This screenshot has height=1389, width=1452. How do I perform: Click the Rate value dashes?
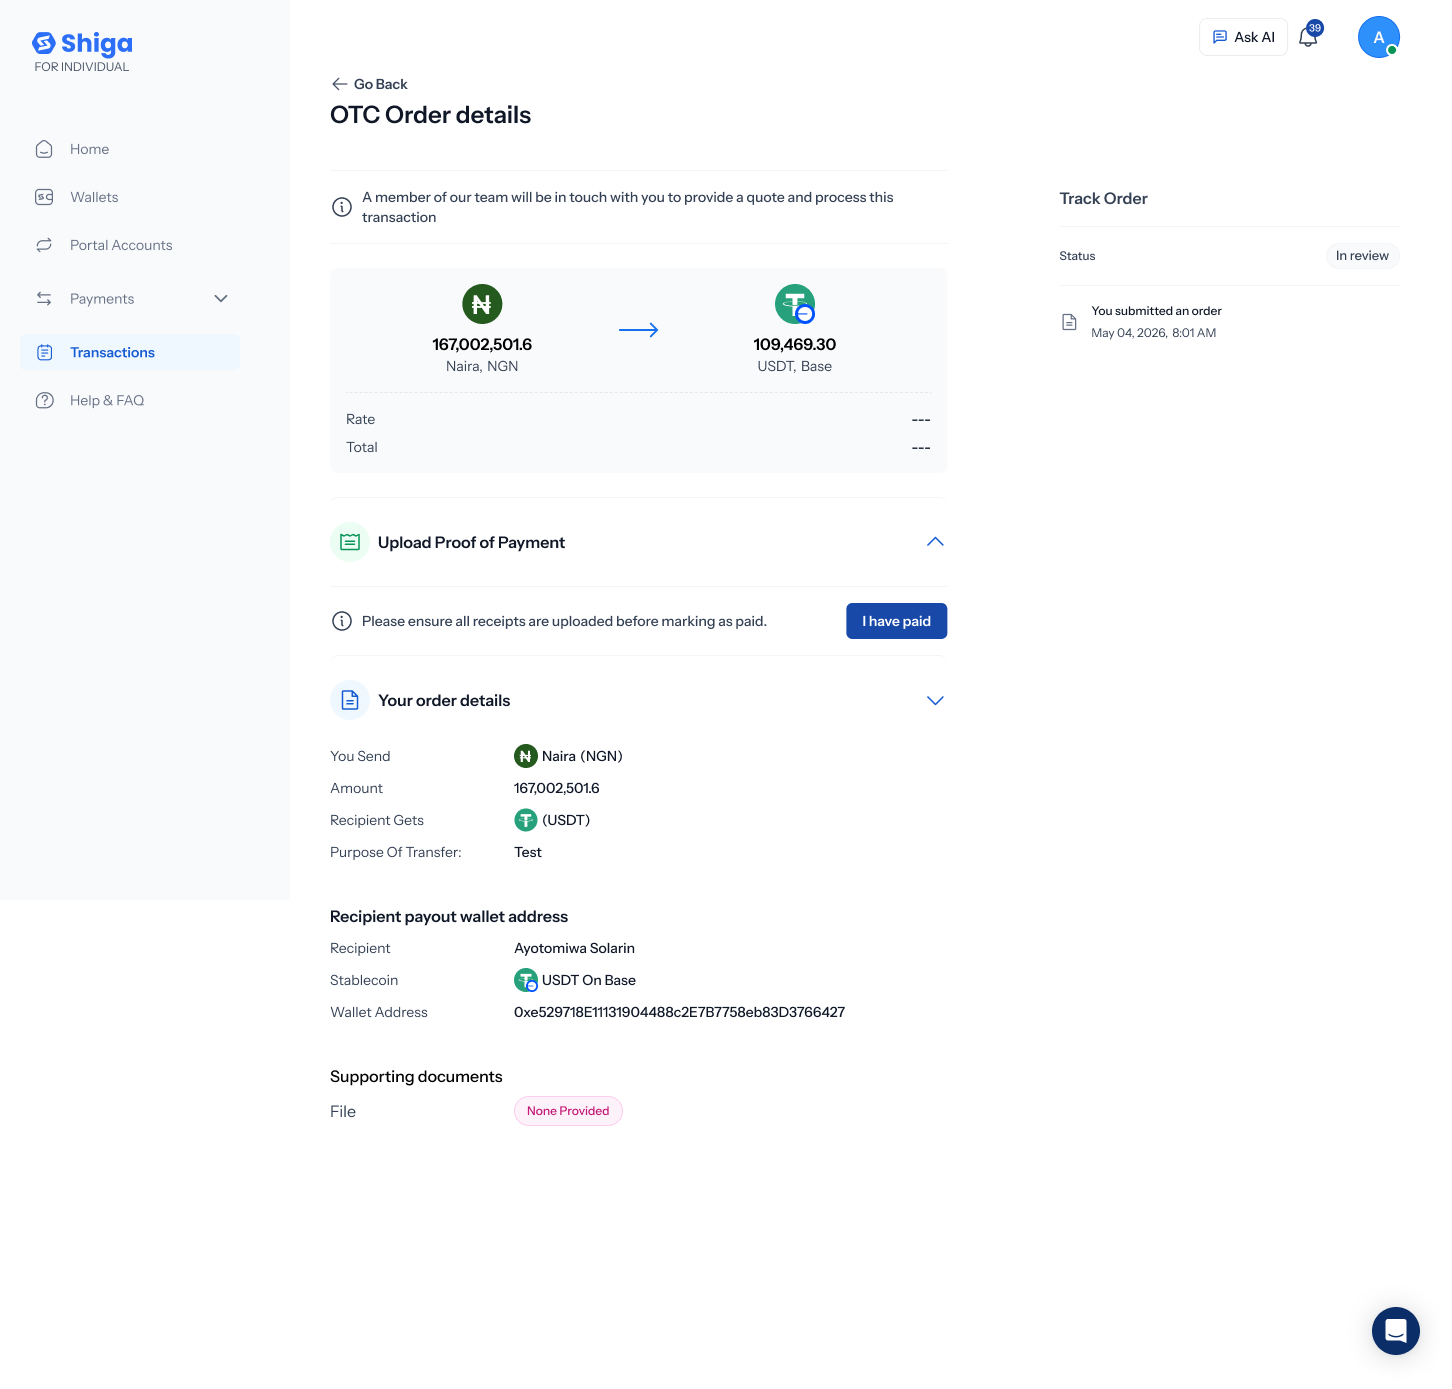tap(921, 419)
